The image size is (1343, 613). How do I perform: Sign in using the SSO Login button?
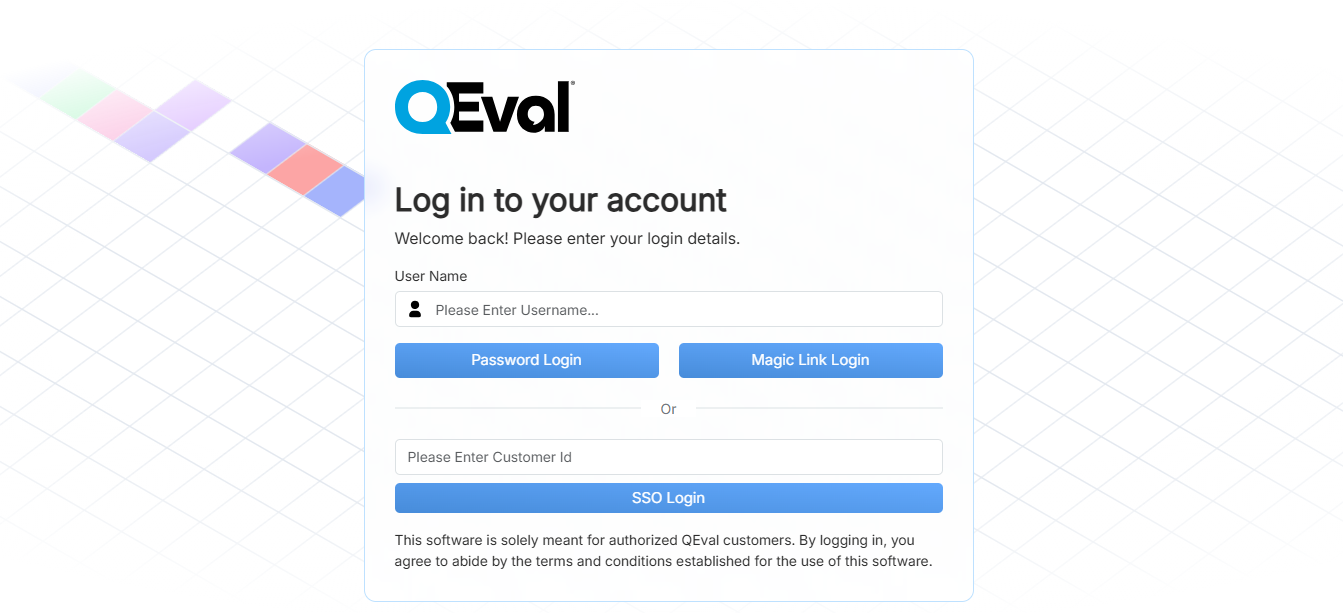pos(669,498)
